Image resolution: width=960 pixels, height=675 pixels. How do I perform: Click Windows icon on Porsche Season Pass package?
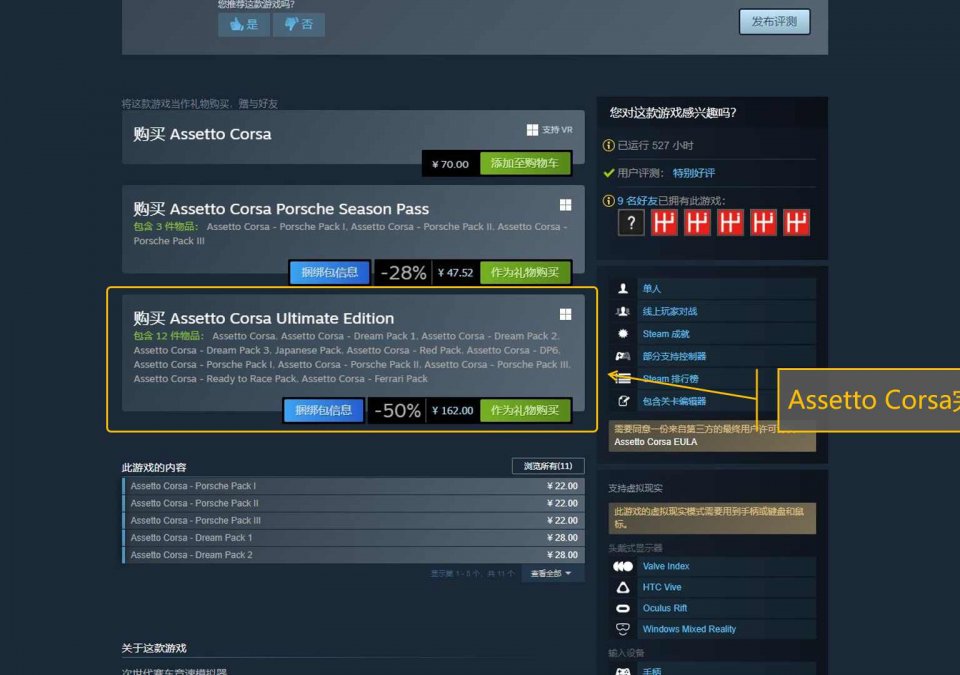pyautogui.click(x=565, y=205)
